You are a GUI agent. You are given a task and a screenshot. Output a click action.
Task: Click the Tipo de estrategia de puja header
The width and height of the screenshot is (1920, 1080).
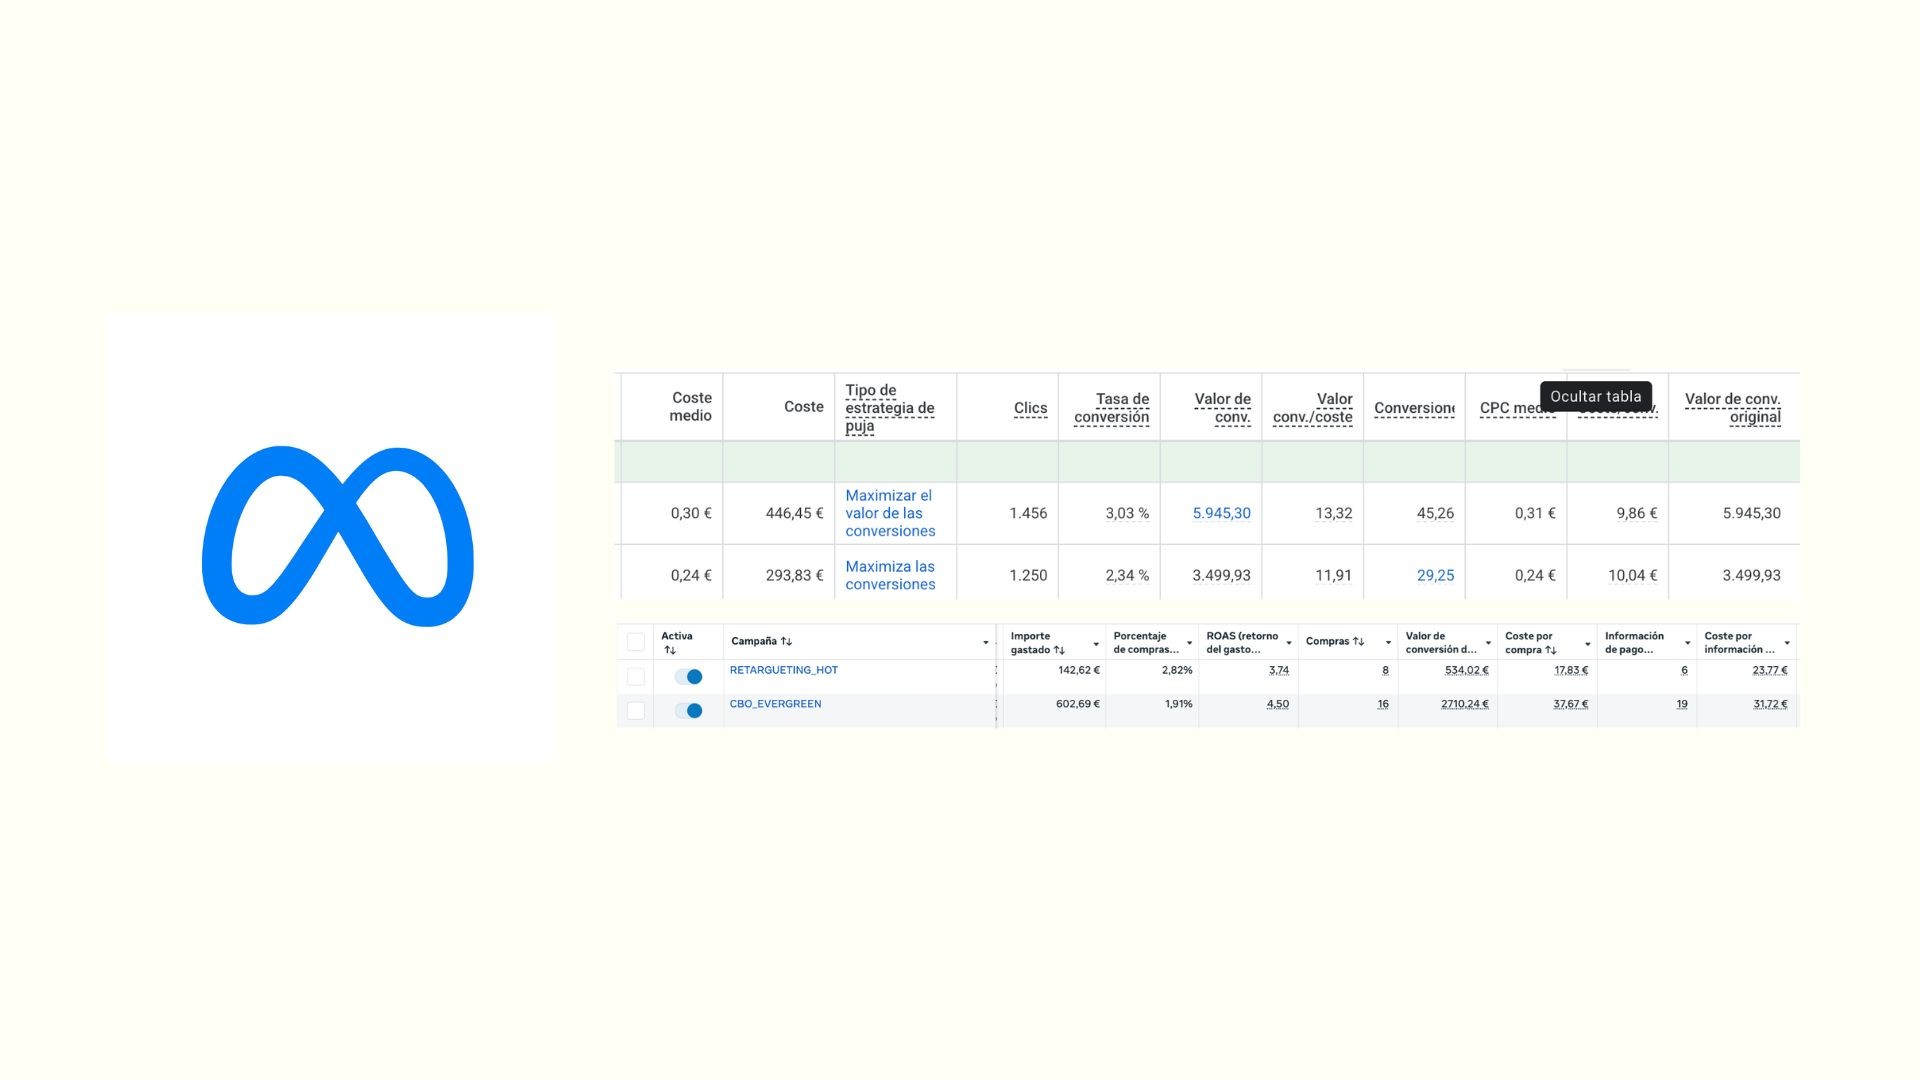click(x=889, y=408)
